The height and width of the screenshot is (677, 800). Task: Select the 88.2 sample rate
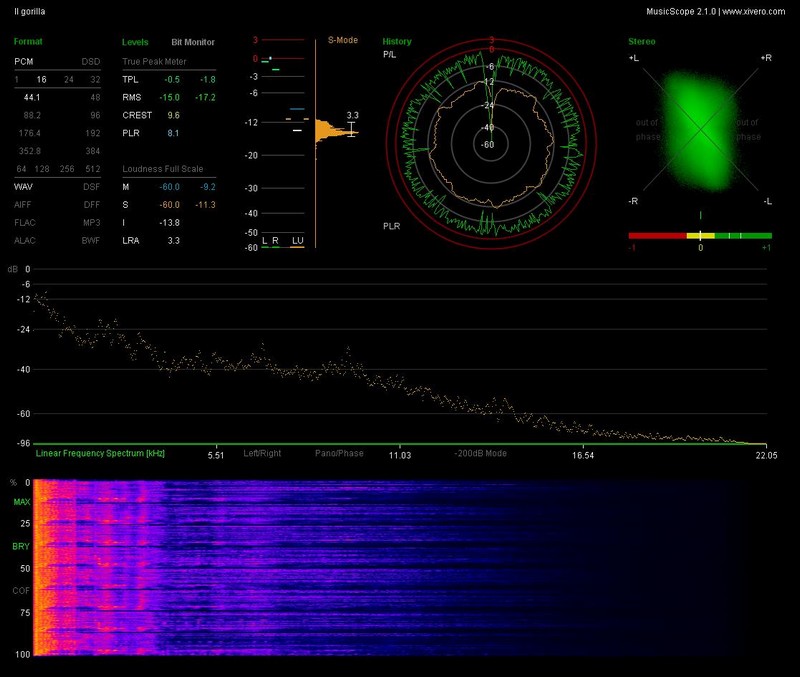pos(32,115)
